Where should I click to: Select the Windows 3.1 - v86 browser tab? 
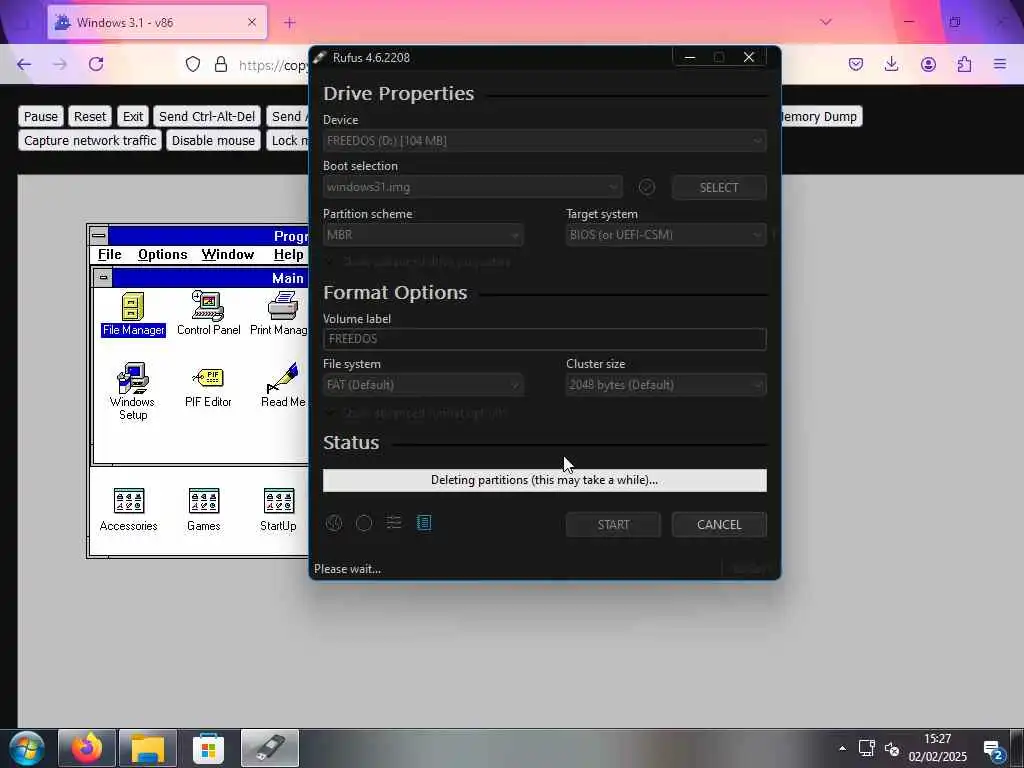point(157,22)
